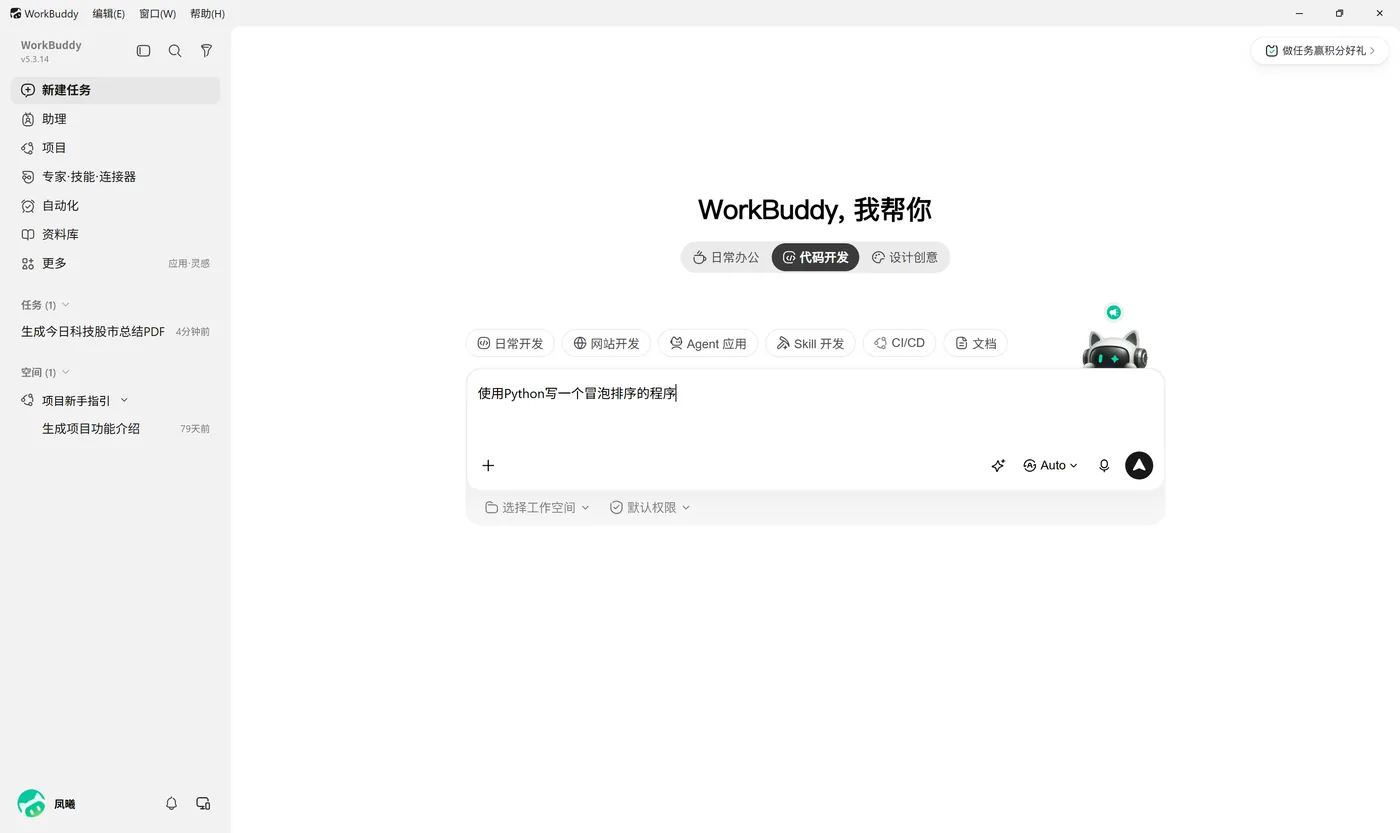The height and width of the screenshot is (833, 1400).
Task: Collapse the 空间 (1) section
Action: tap(66, 373)
